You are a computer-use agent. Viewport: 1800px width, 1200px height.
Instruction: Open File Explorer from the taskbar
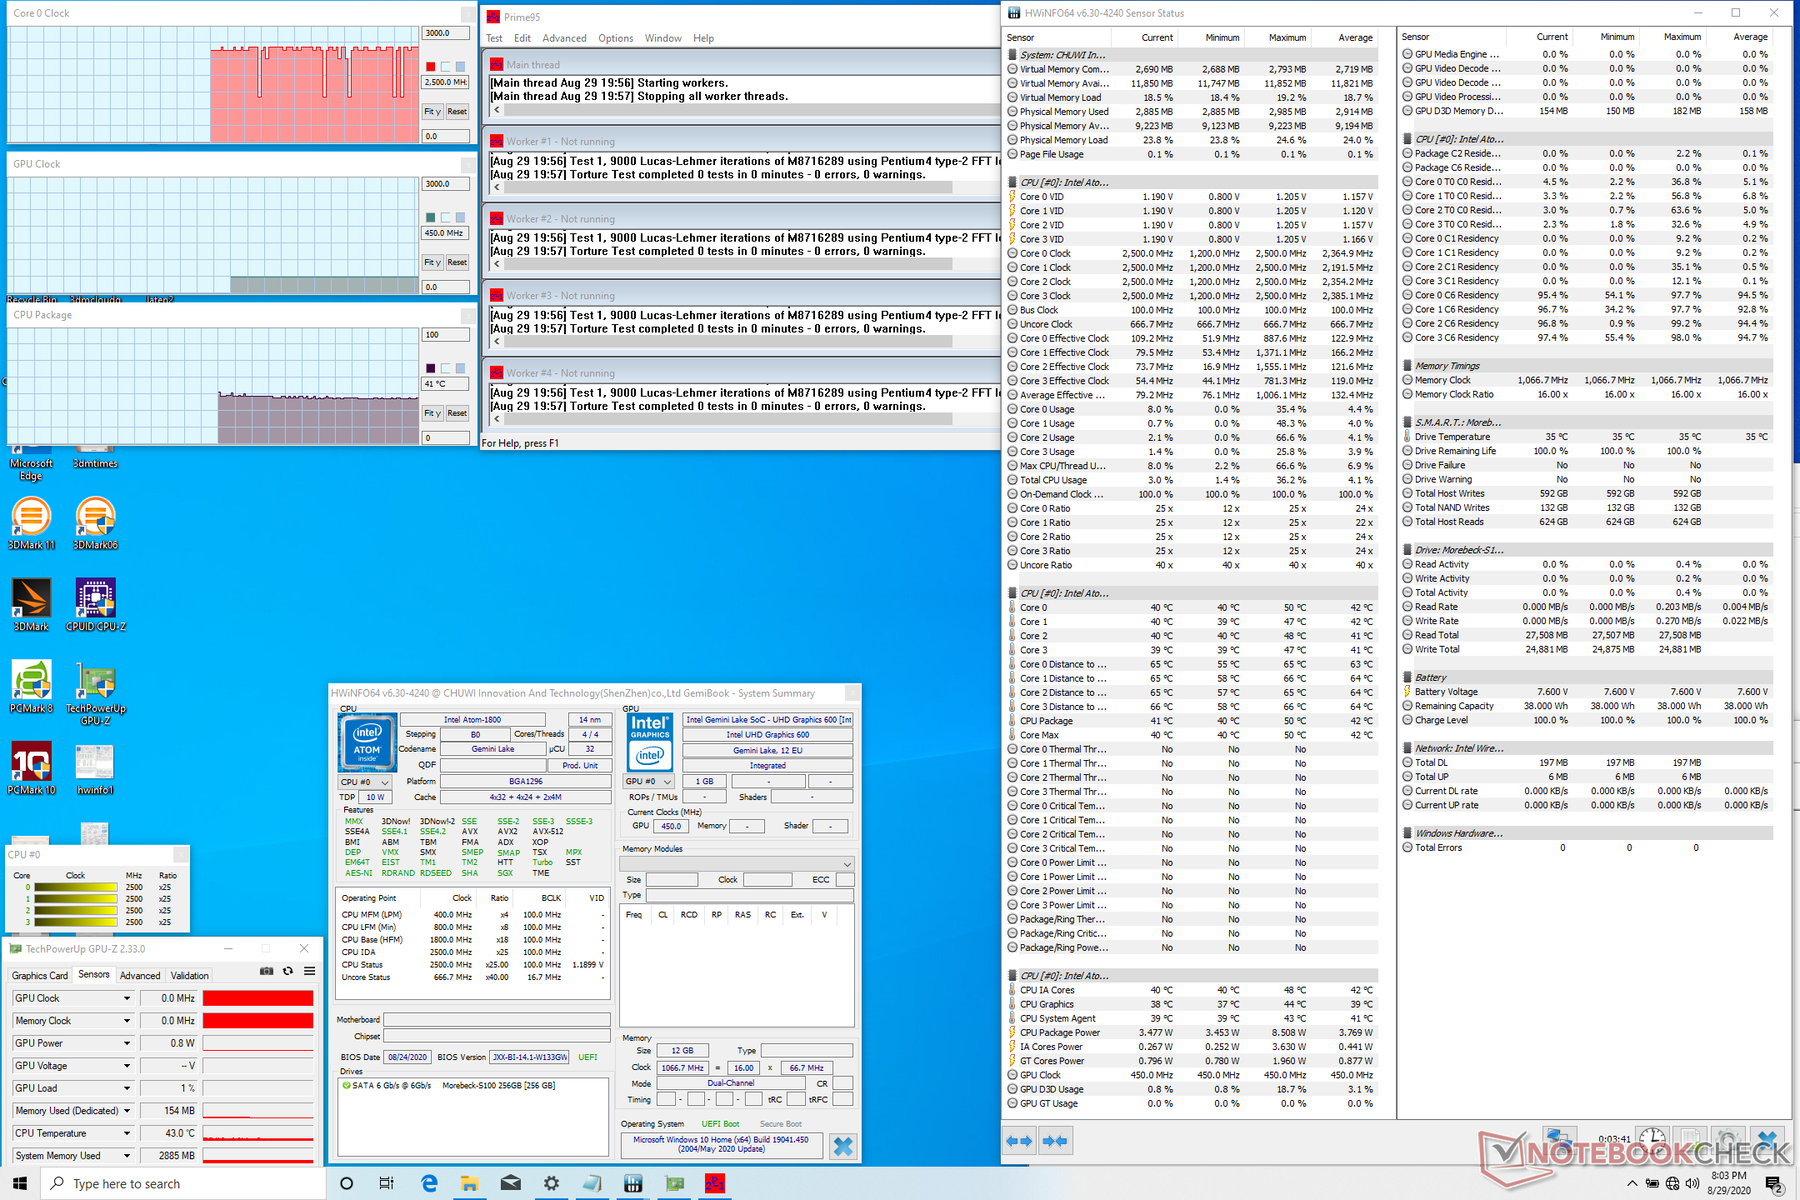(x=469, y=1184)
